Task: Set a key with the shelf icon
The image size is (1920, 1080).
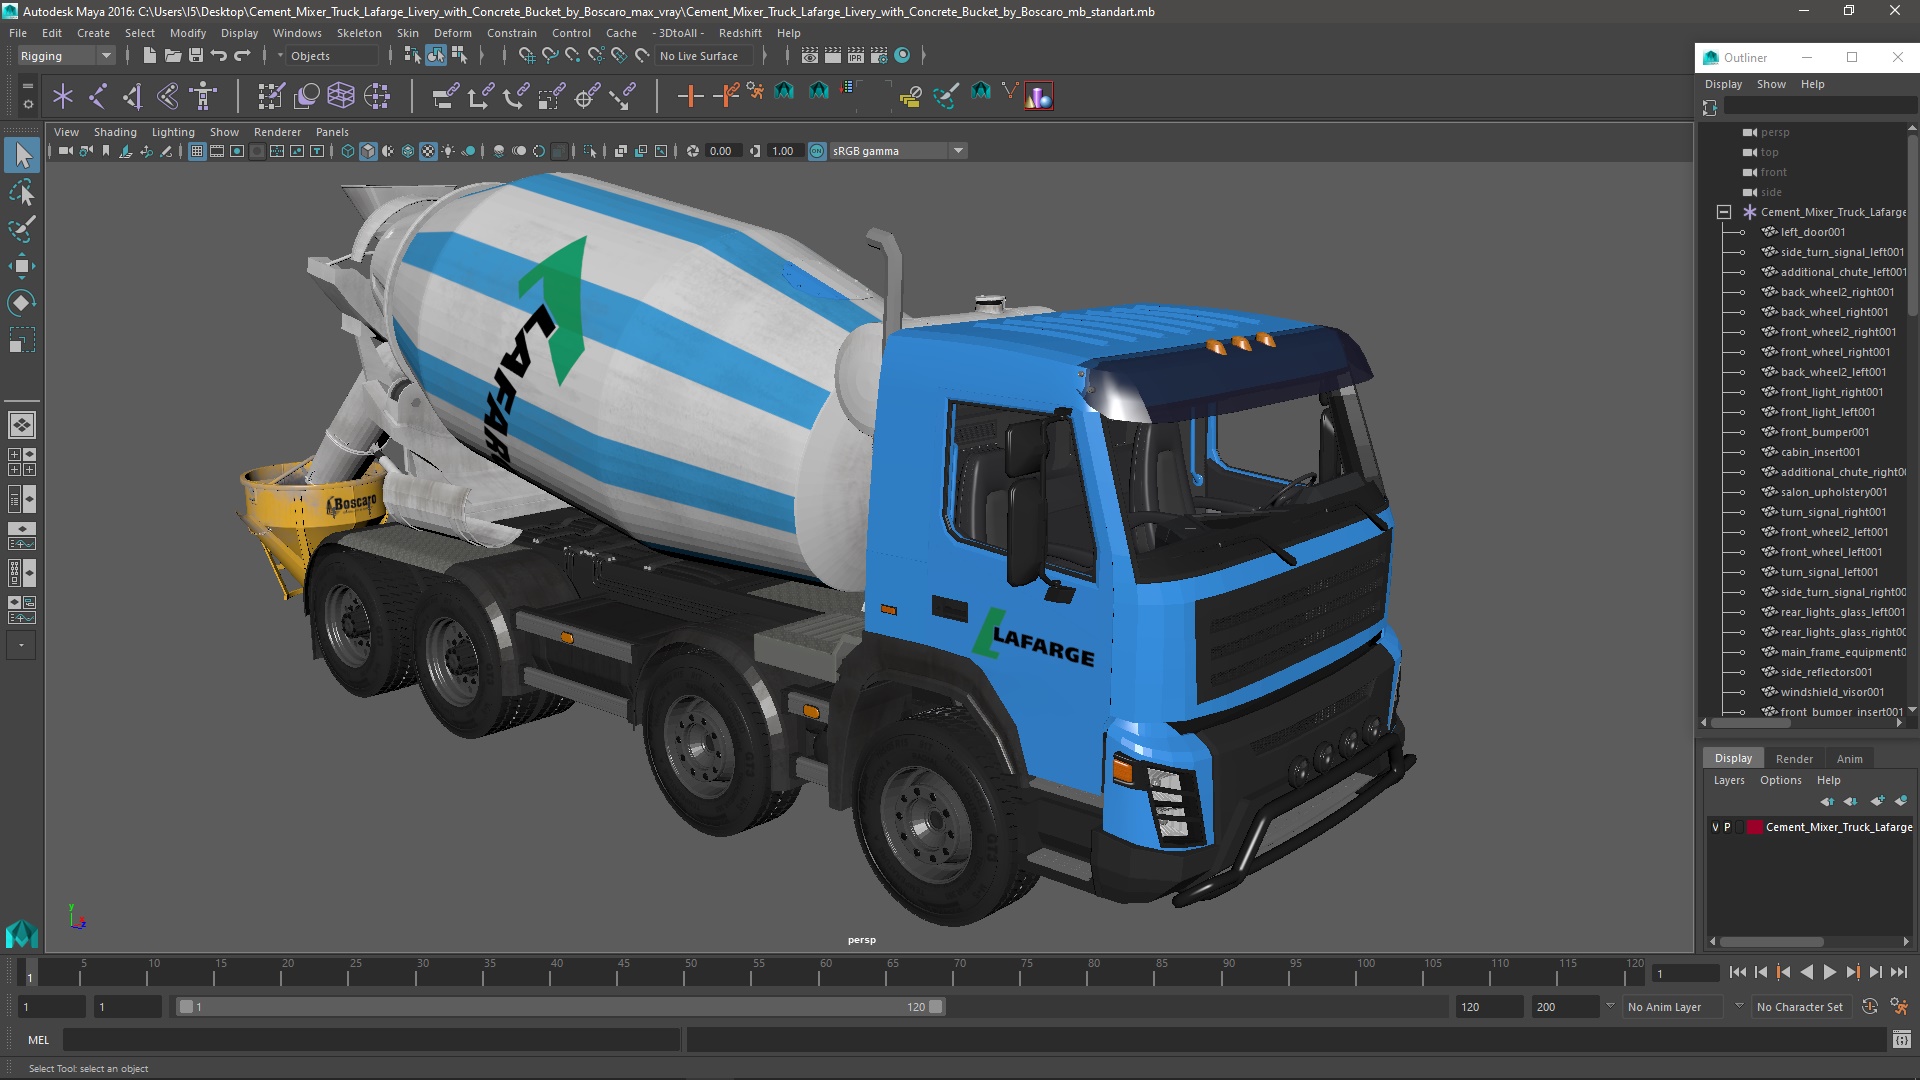Action: [690, 96]
